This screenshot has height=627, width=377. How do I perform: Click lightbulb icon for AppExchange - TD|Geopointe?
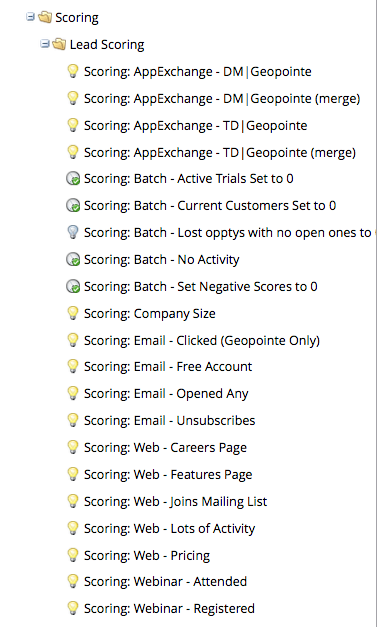73,125
